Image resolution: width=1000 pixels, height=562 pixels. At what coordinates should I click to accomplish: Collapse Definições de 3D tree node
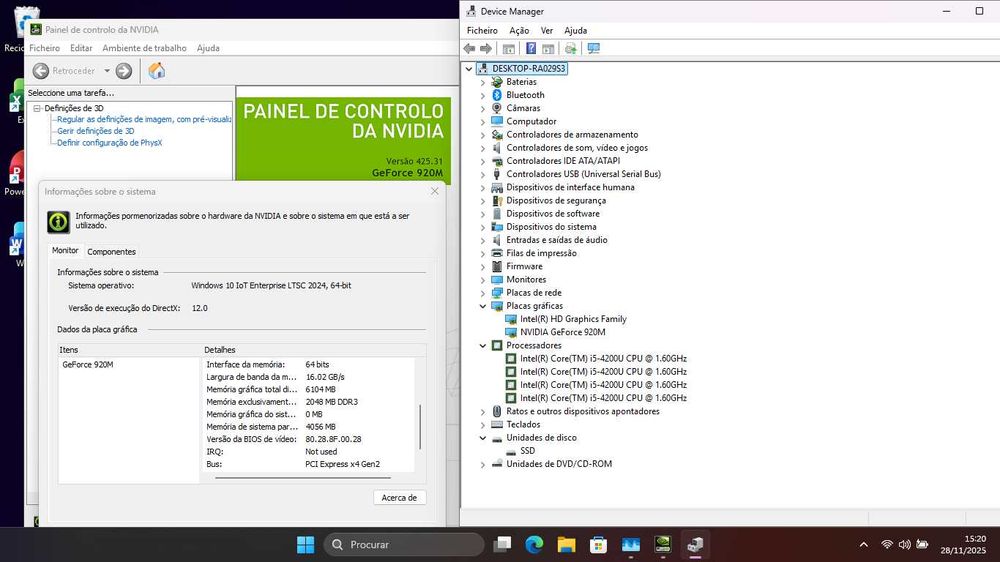(x=37, y=108)
